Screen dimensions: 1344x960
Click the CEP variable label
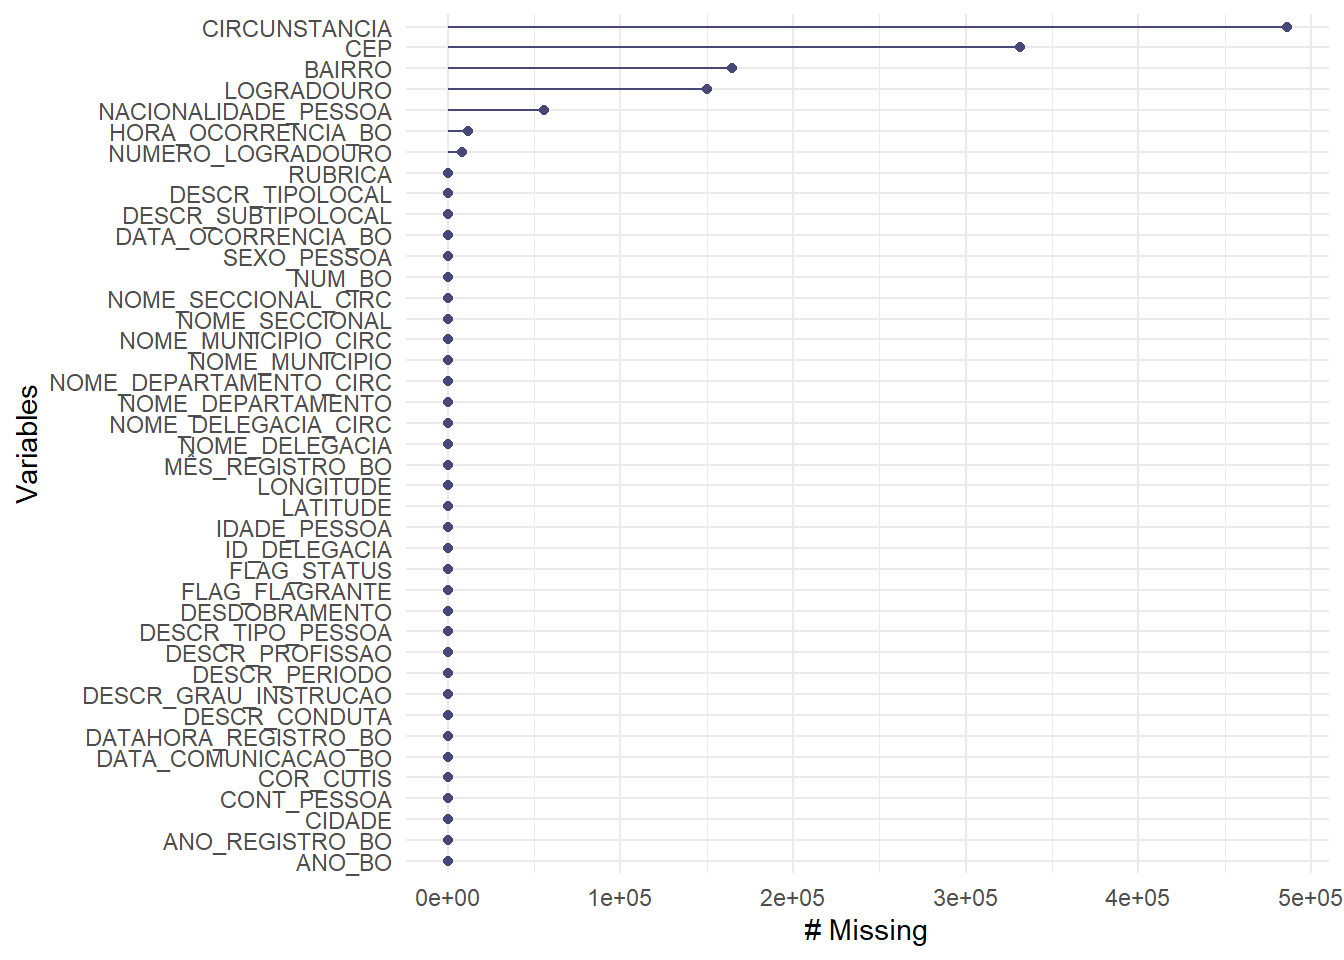pos(368,49)
